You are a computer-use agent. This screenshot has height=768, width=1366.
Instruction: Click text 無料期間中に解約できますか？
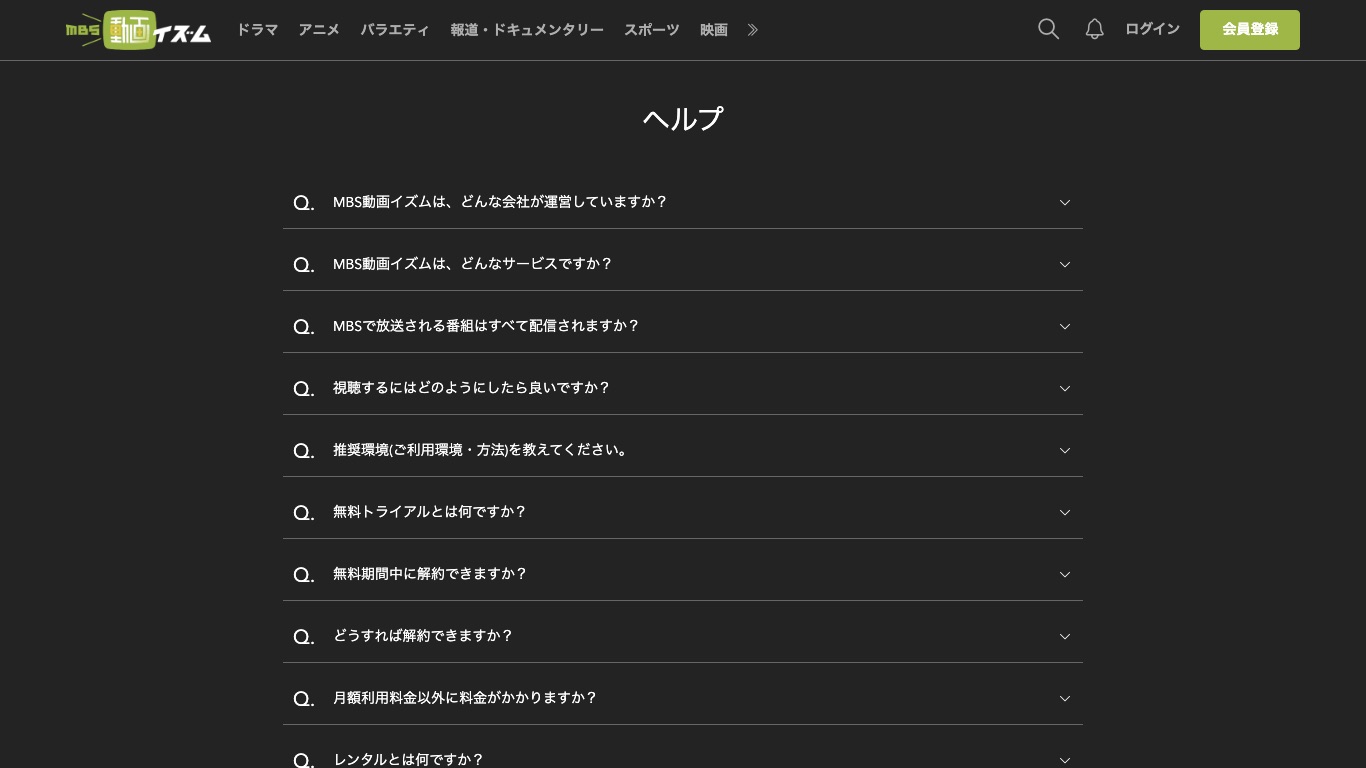click(430, 574)
